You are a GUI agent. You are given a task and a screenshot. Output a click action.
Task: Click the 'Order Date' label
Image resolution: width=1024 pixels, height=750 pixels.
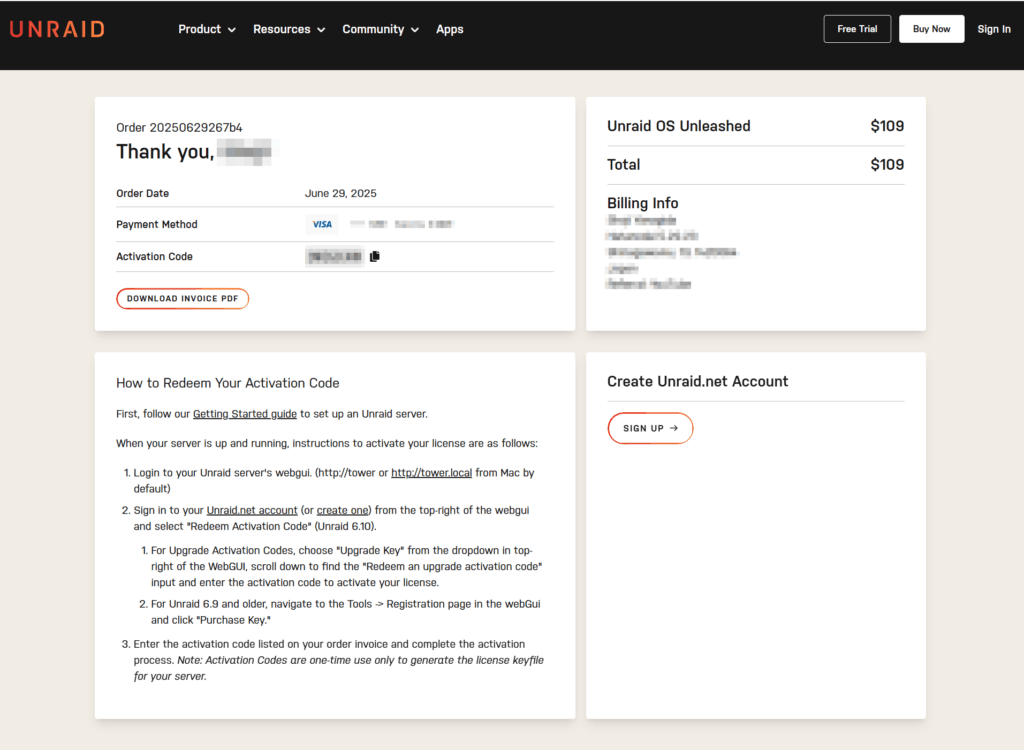pyautogui.click(x=142, y=193)
